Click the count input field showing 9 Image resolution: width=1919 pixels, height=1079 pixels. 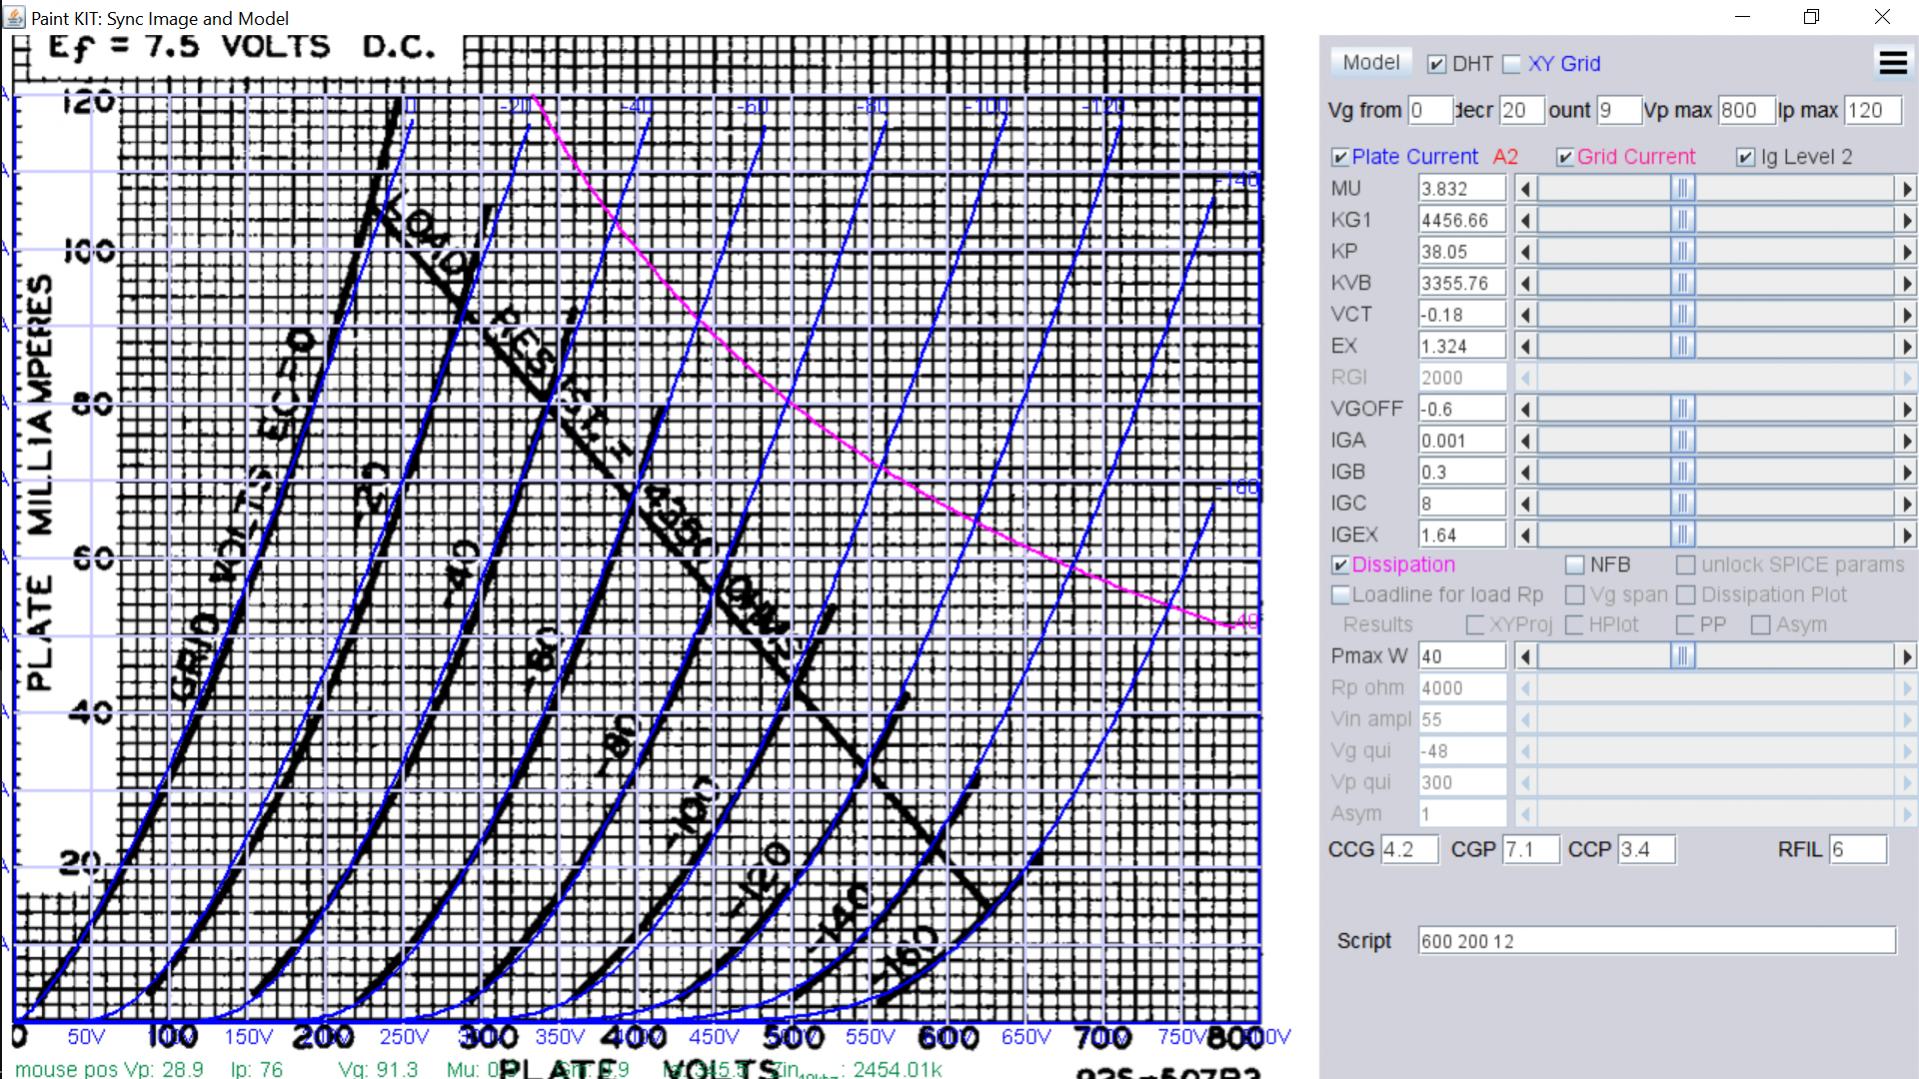pyautogui.click(x=1619, y=110)
